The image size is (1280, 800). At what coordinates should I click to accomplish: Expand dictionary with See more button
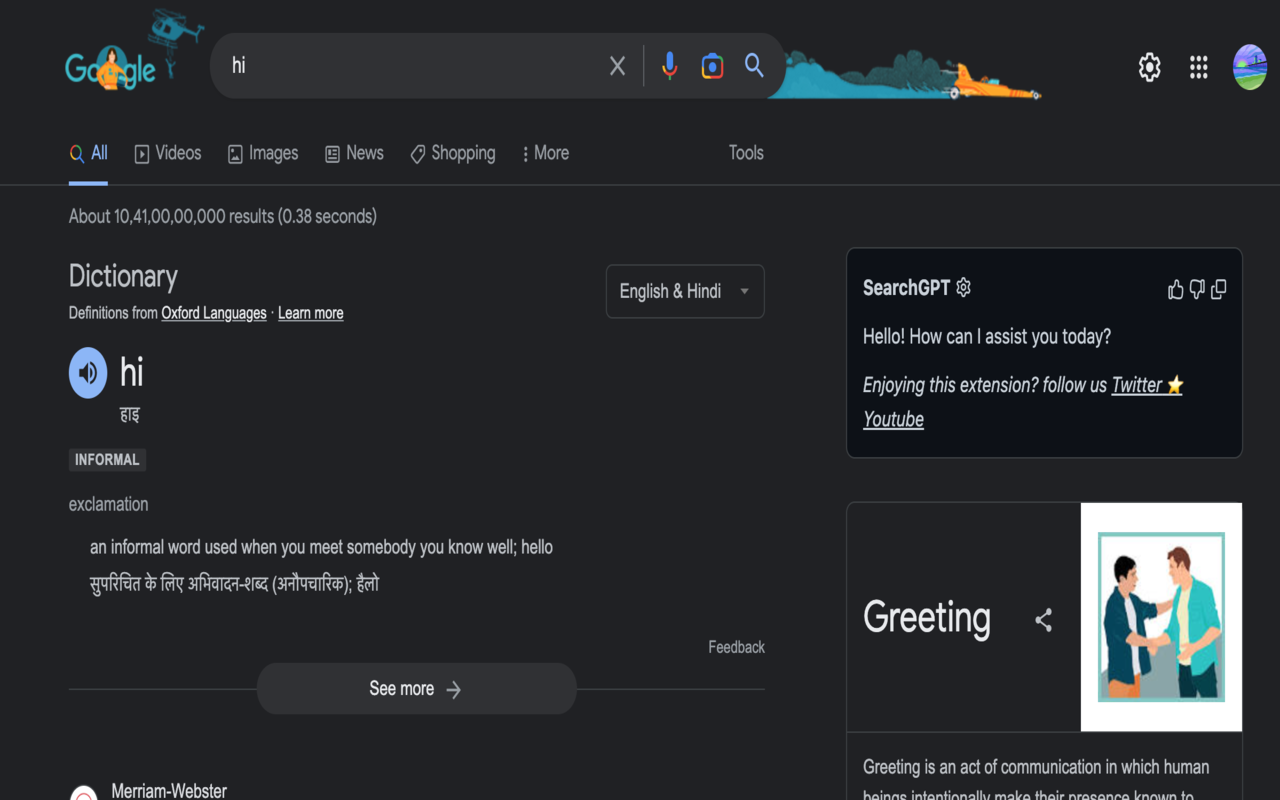pyautogui.click(x=416, y=689)
